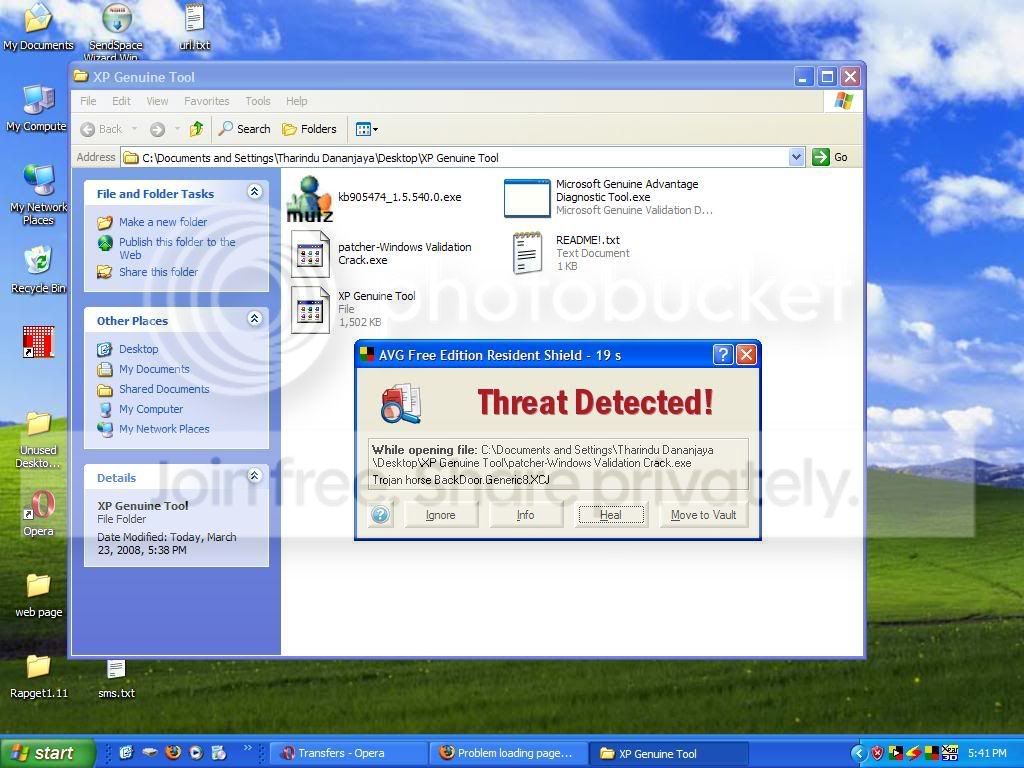Click Heal button in AVG dialog

click(611, 515)
